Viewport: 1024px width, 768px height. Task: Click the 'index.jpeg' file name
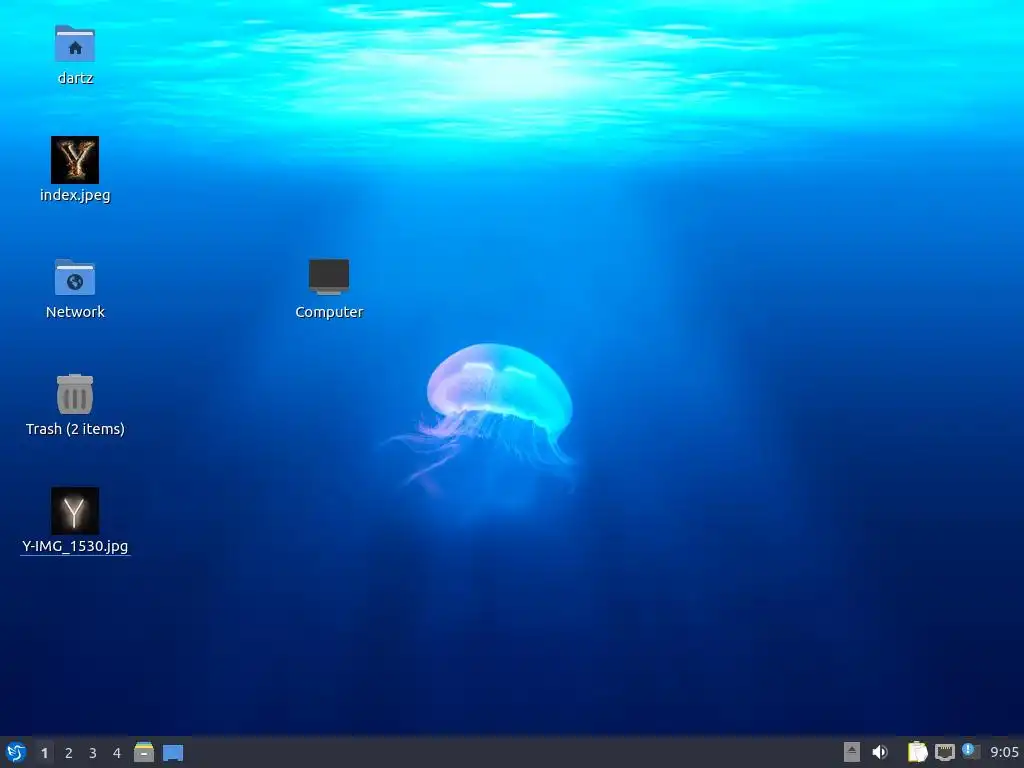(x=75, y=195)
